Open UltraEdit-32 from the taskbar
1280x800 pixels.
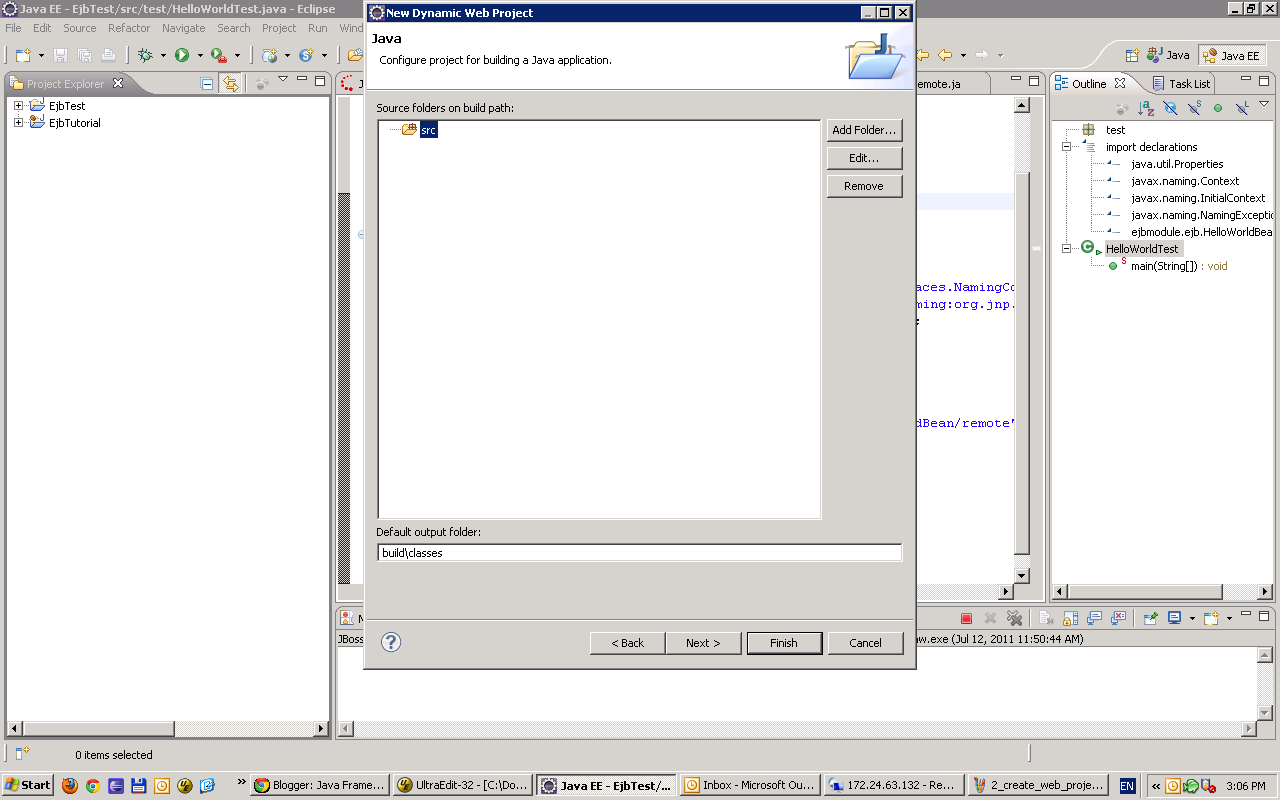tap(462, 785)
